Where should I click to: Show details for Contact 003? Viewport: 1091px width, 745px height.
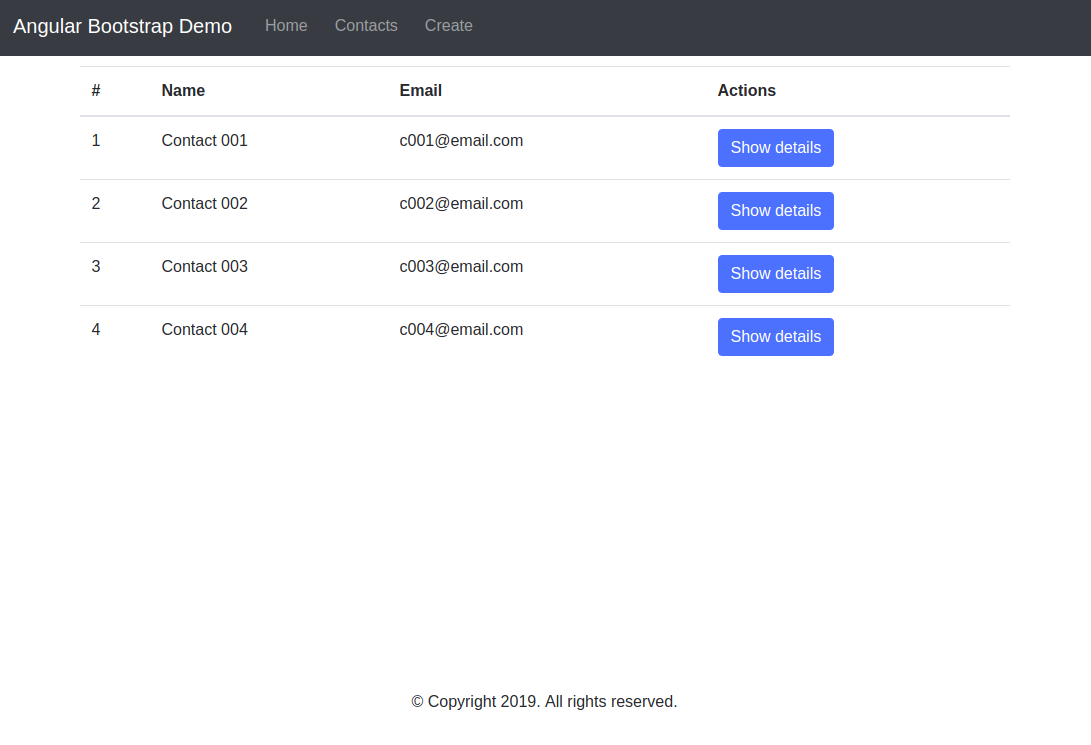[775, 273]
